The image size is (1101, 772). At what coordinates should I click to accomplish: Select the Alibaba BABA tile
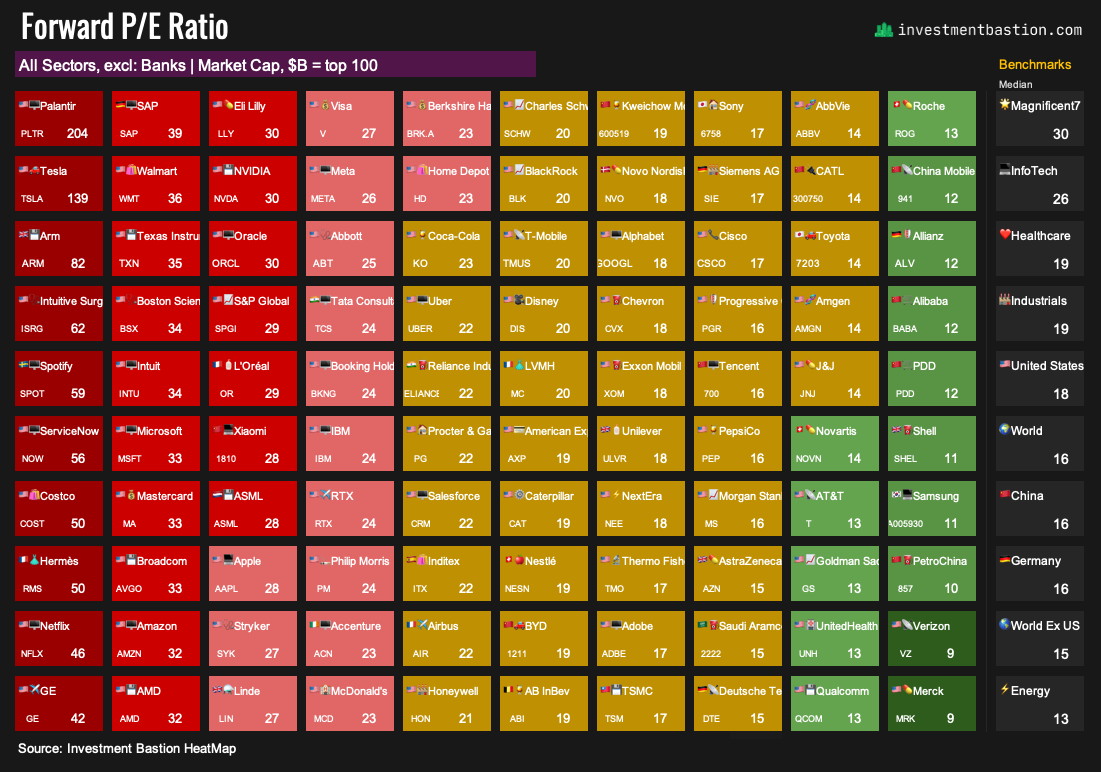[x=932, y=313]
